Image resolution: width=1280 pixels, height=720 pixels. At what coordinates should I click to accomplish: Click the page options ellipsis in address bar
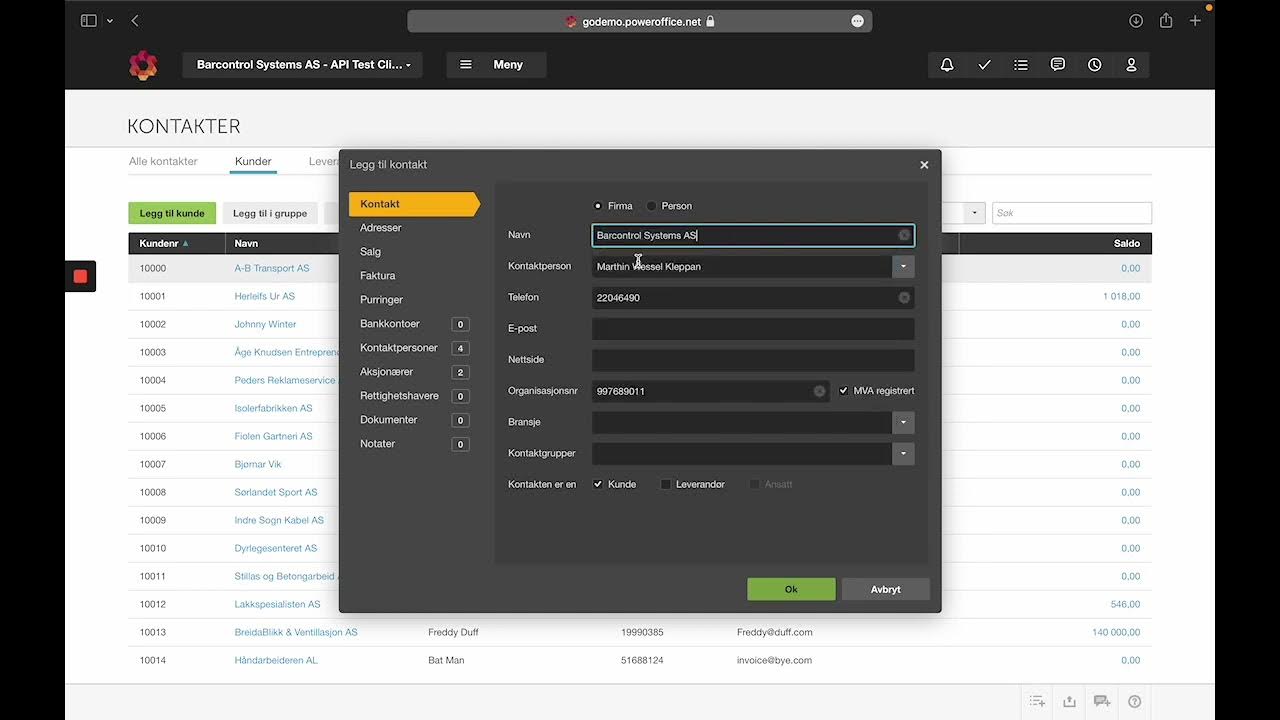tap(857, 21)
